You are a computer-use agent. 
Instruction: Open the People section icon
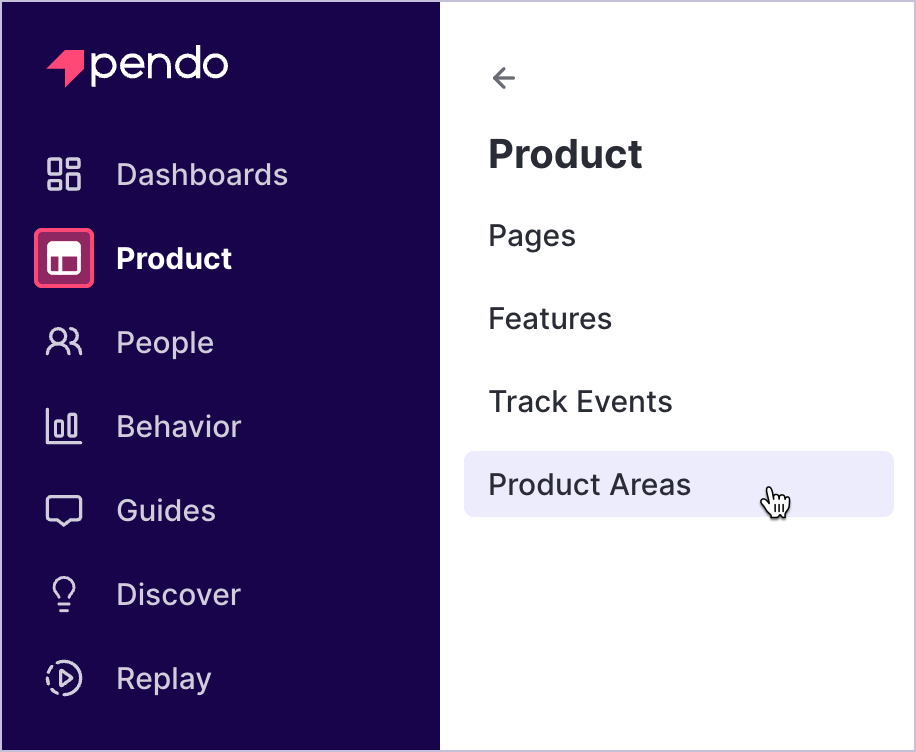coord(63,342)
